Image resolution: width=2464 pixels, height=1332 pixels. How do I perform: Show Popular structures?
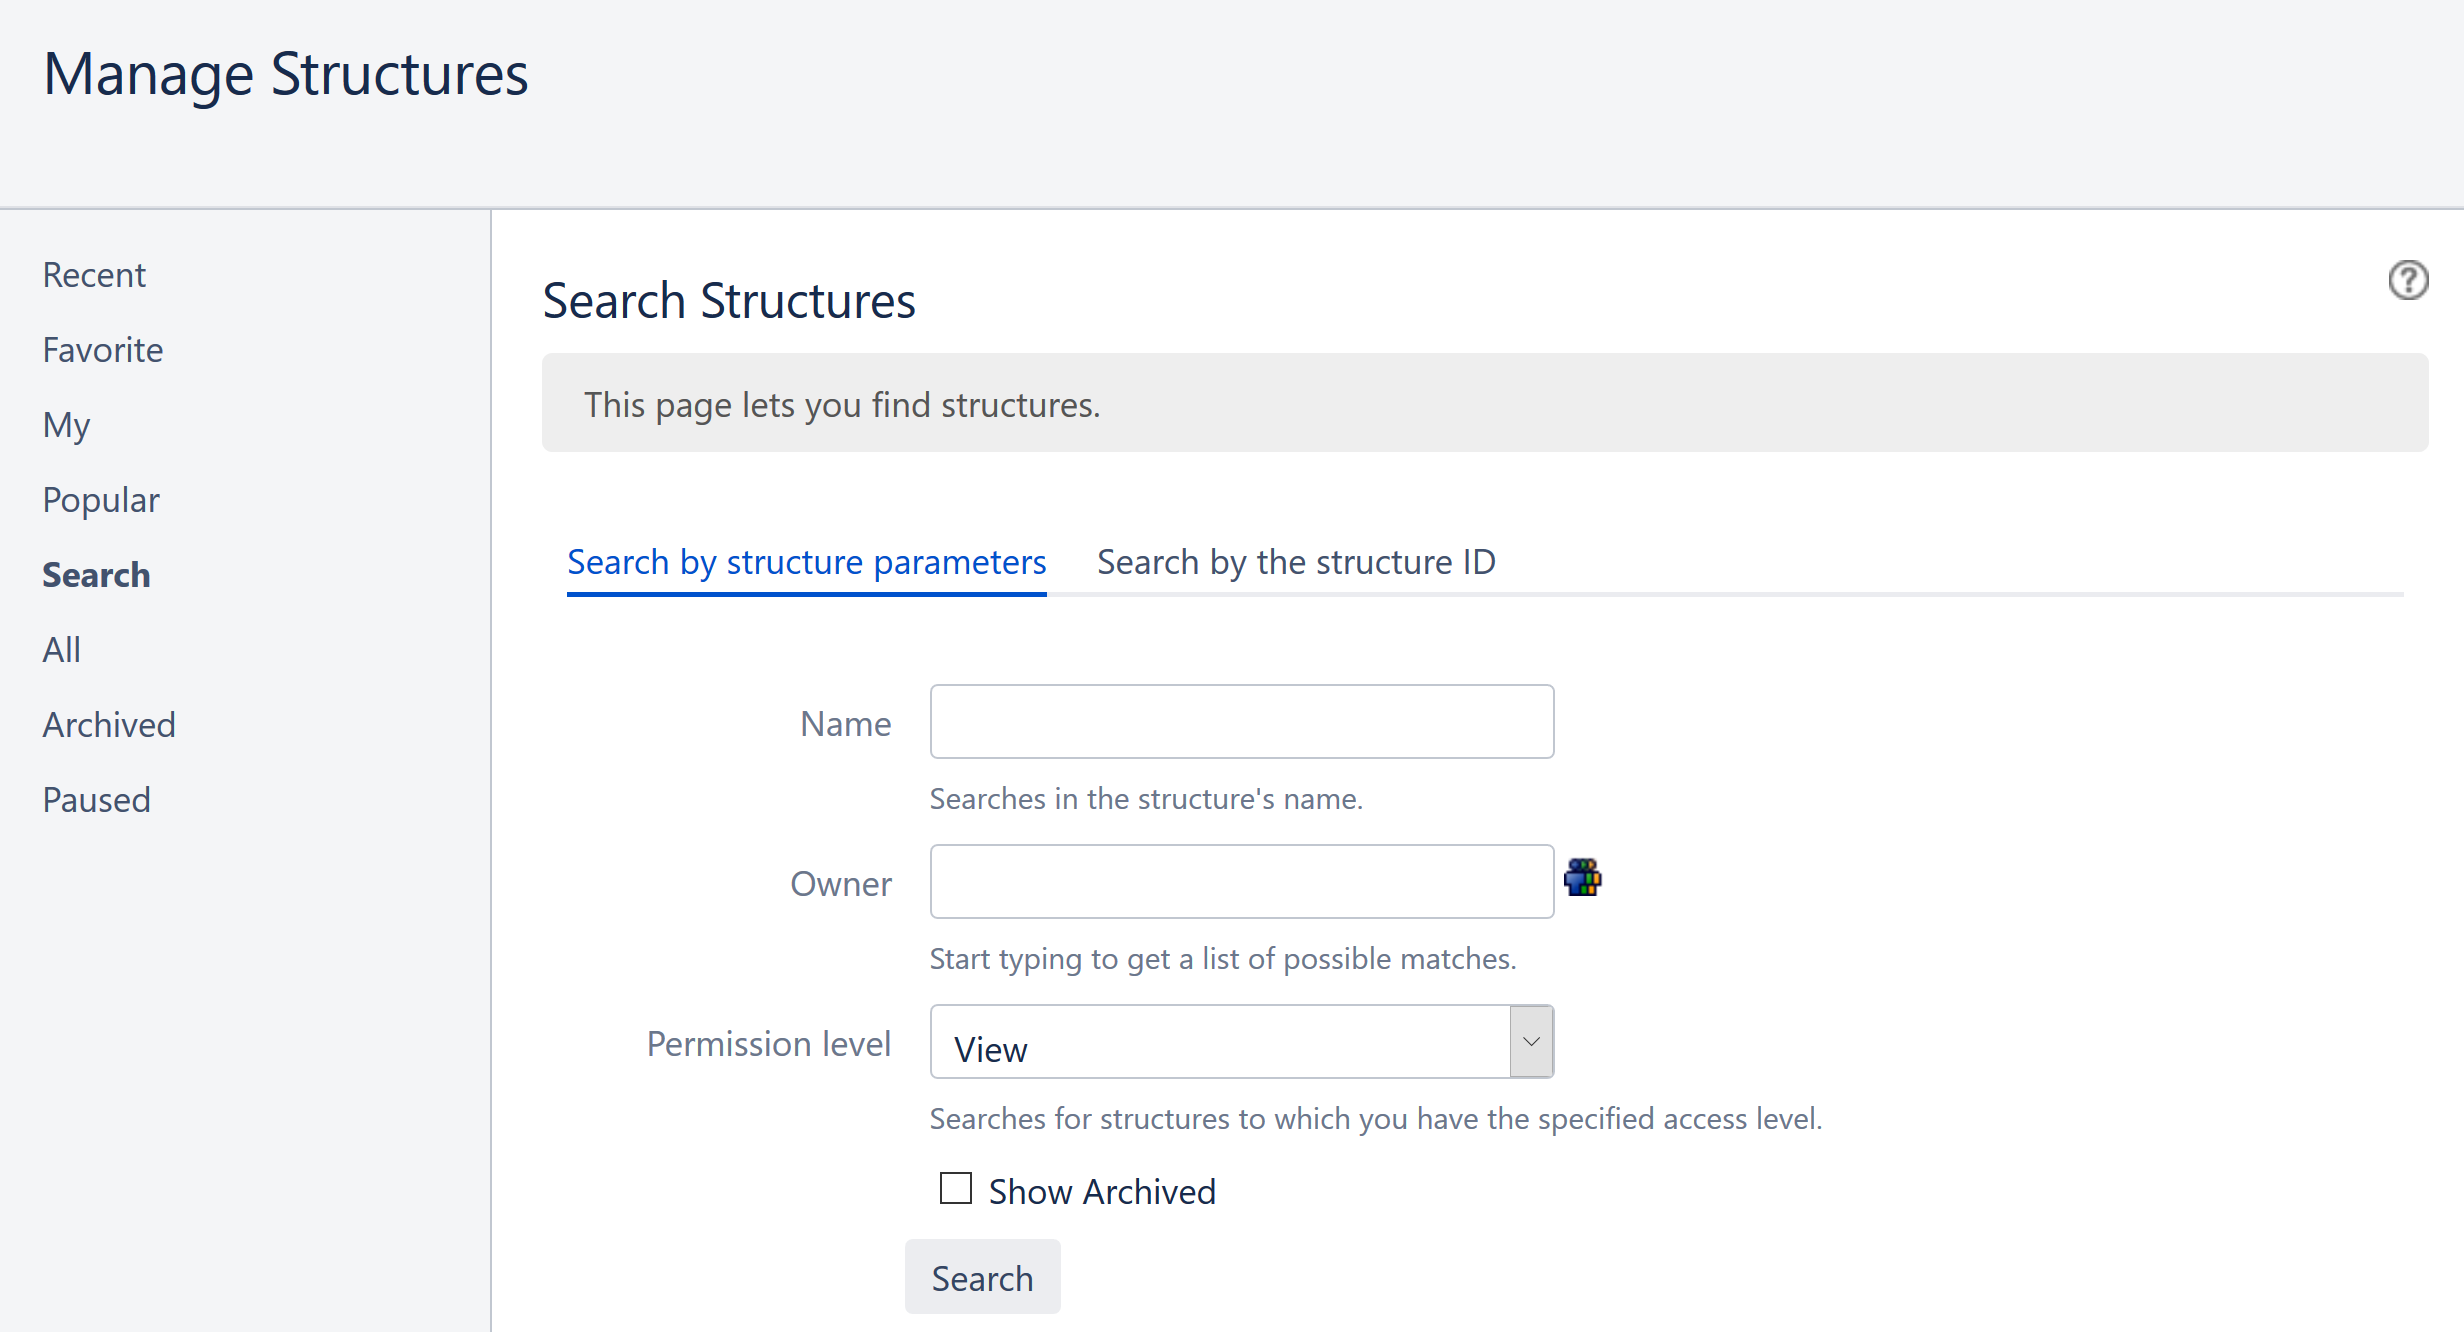click(x=100, y=499)
